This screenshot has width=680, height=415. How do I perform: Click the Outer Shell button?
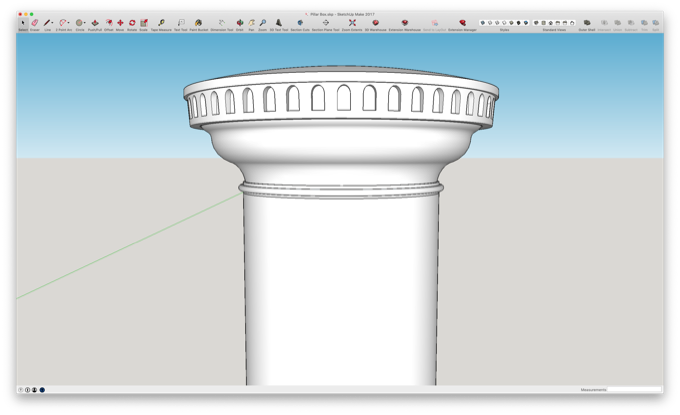pos(587,23)
